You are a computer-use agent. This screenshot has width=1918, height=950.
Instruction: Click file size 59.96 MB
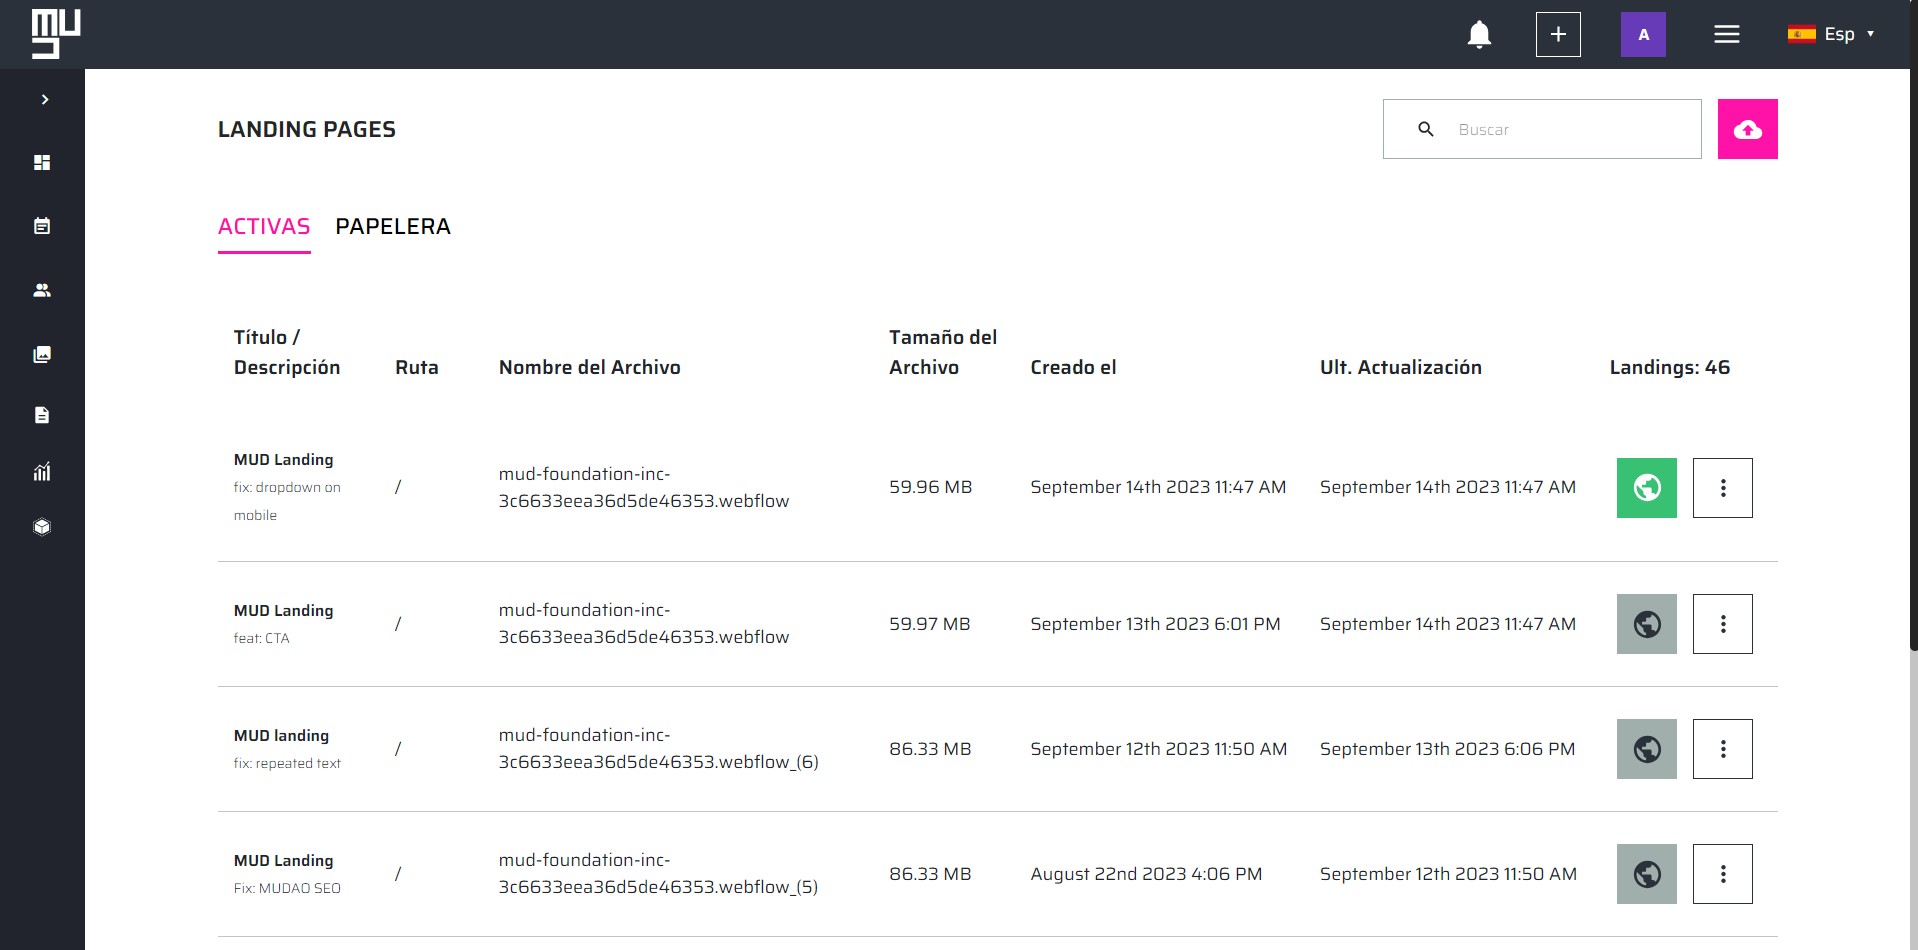tap(931, 487)
